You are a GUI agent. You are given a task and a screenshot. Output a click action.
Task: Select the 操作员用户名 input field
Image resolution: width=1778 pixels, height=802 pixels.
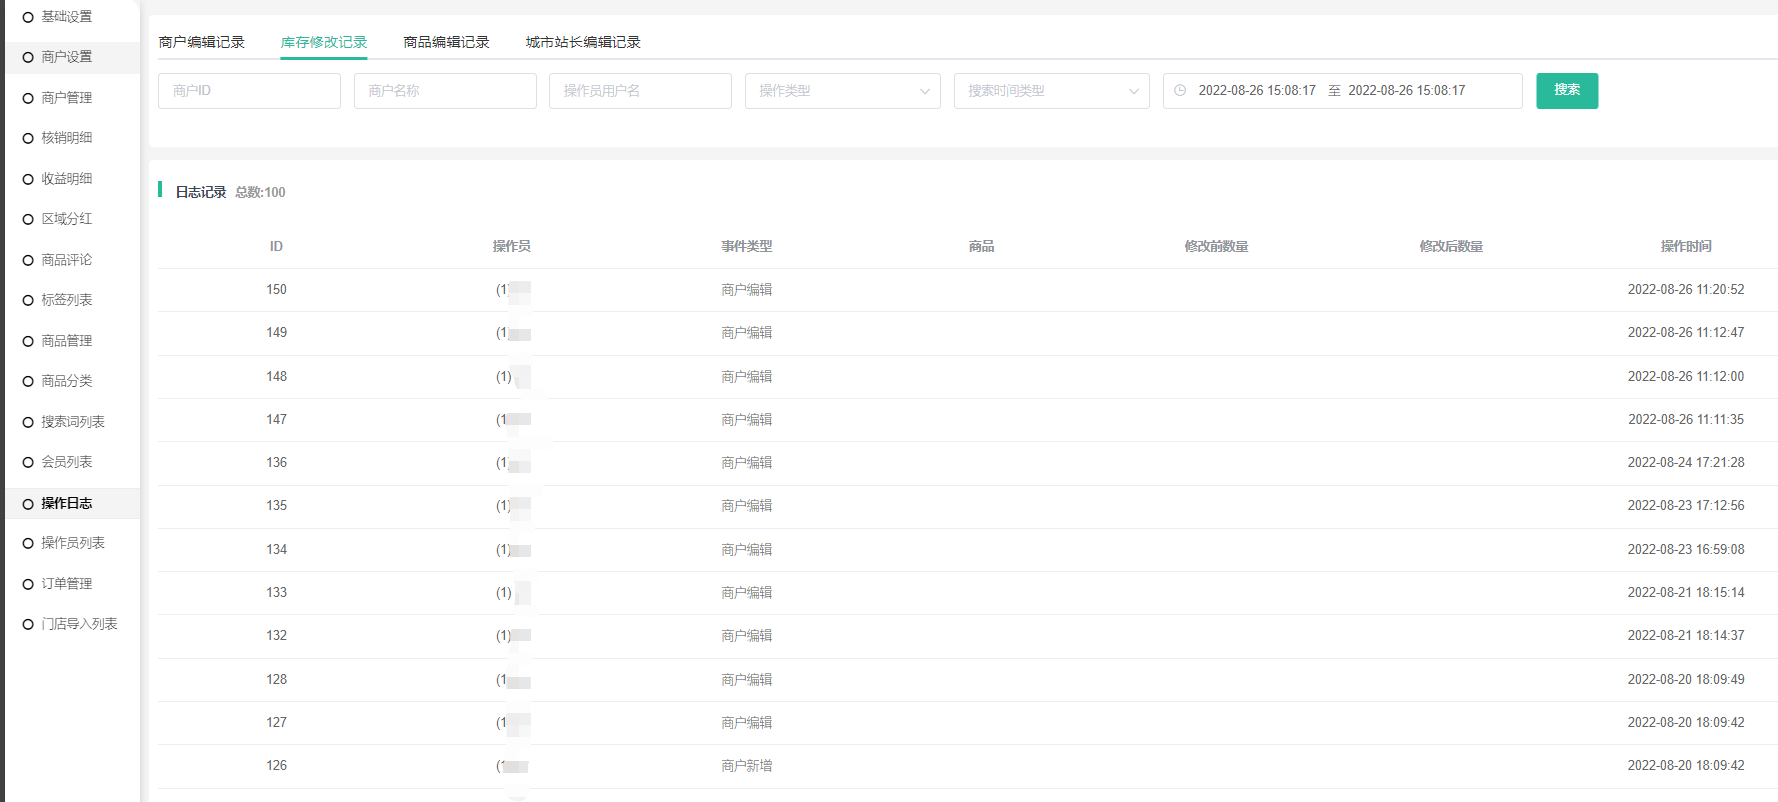point(640,91)
